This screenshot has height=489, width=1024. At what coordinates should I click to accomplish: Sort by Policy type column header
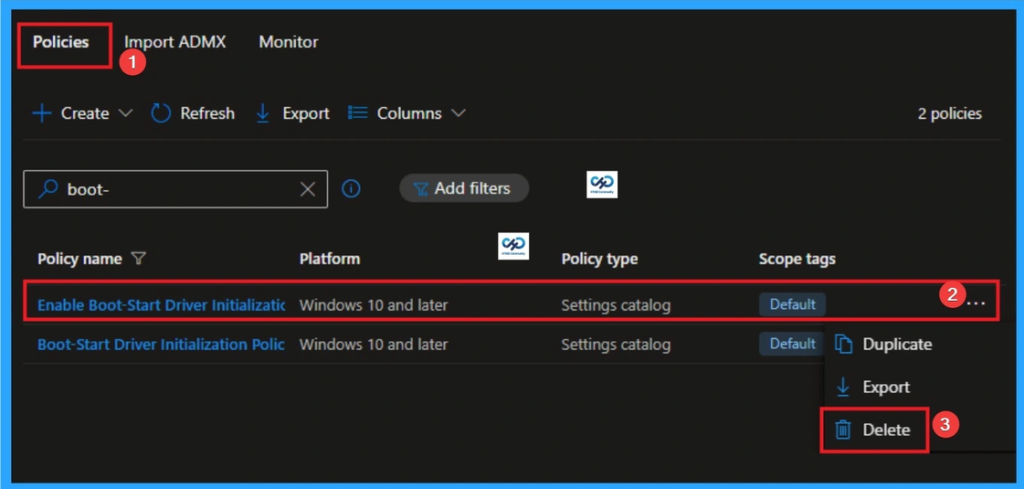[x=600, y=259]
